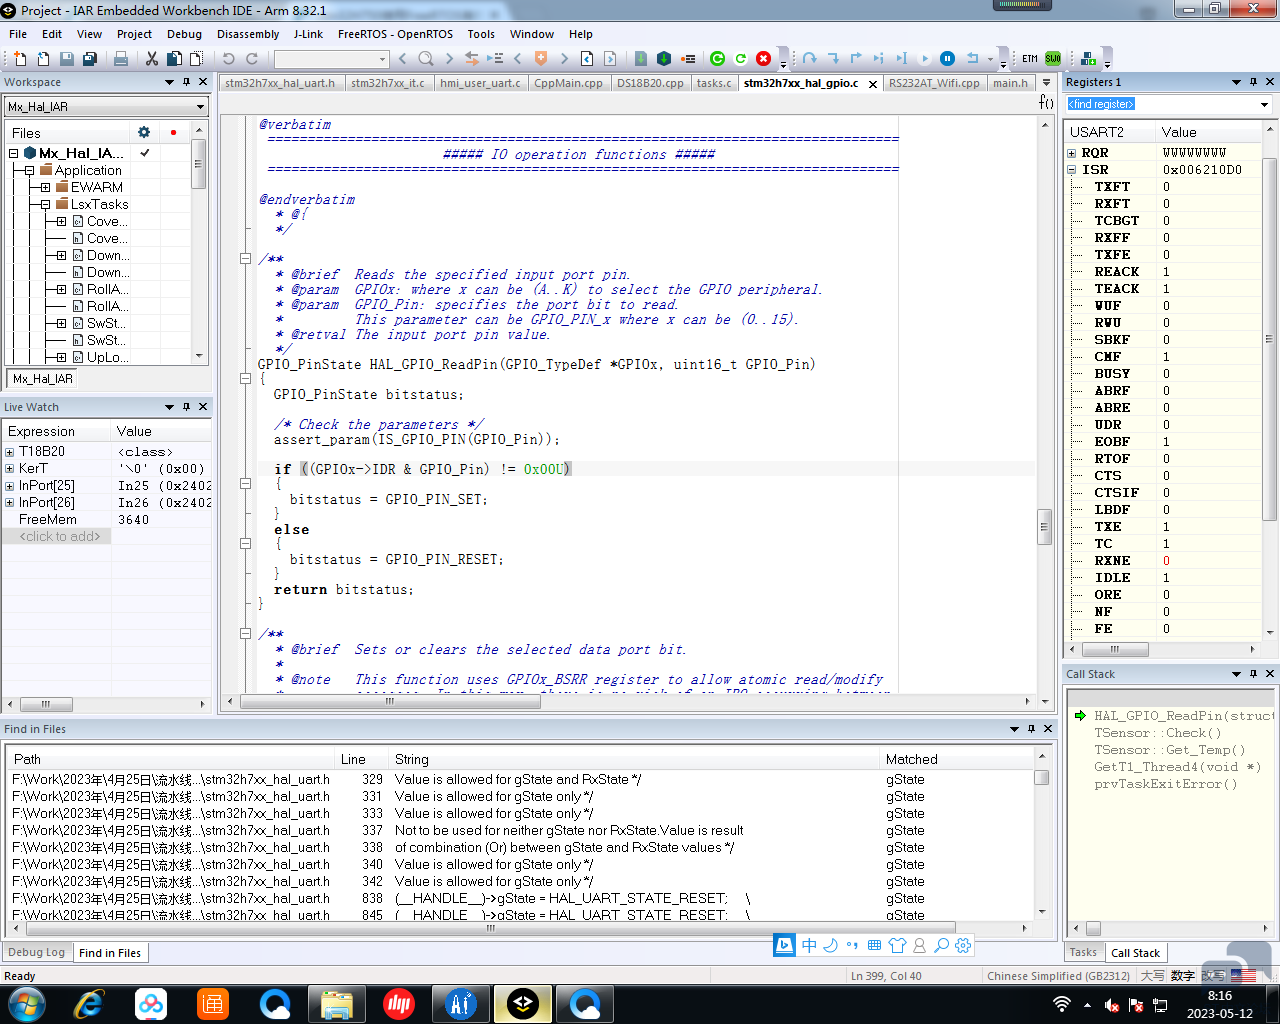Expand the RQR register node
1280x1024 pixels.
tap(1072, 153)
